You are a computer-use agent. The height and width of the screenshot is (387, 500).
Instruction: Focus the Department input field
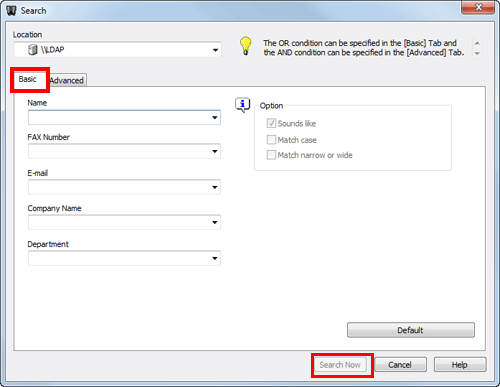(x=124, y=258)
